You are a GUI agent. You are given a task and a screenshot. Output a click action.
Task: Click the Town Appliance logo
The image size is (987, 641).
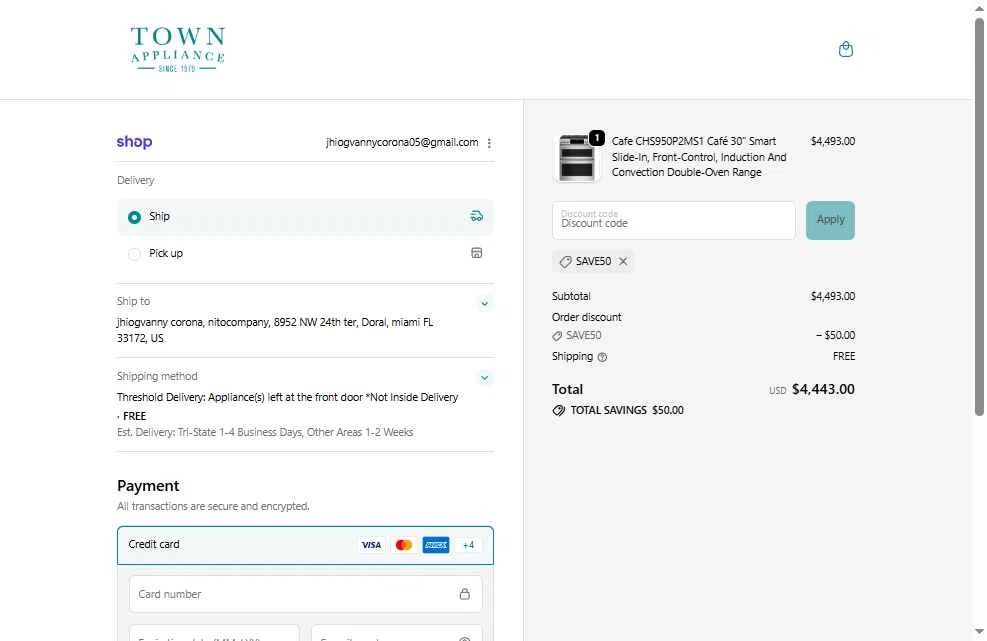pyautogui.click(x=178, y=49)
